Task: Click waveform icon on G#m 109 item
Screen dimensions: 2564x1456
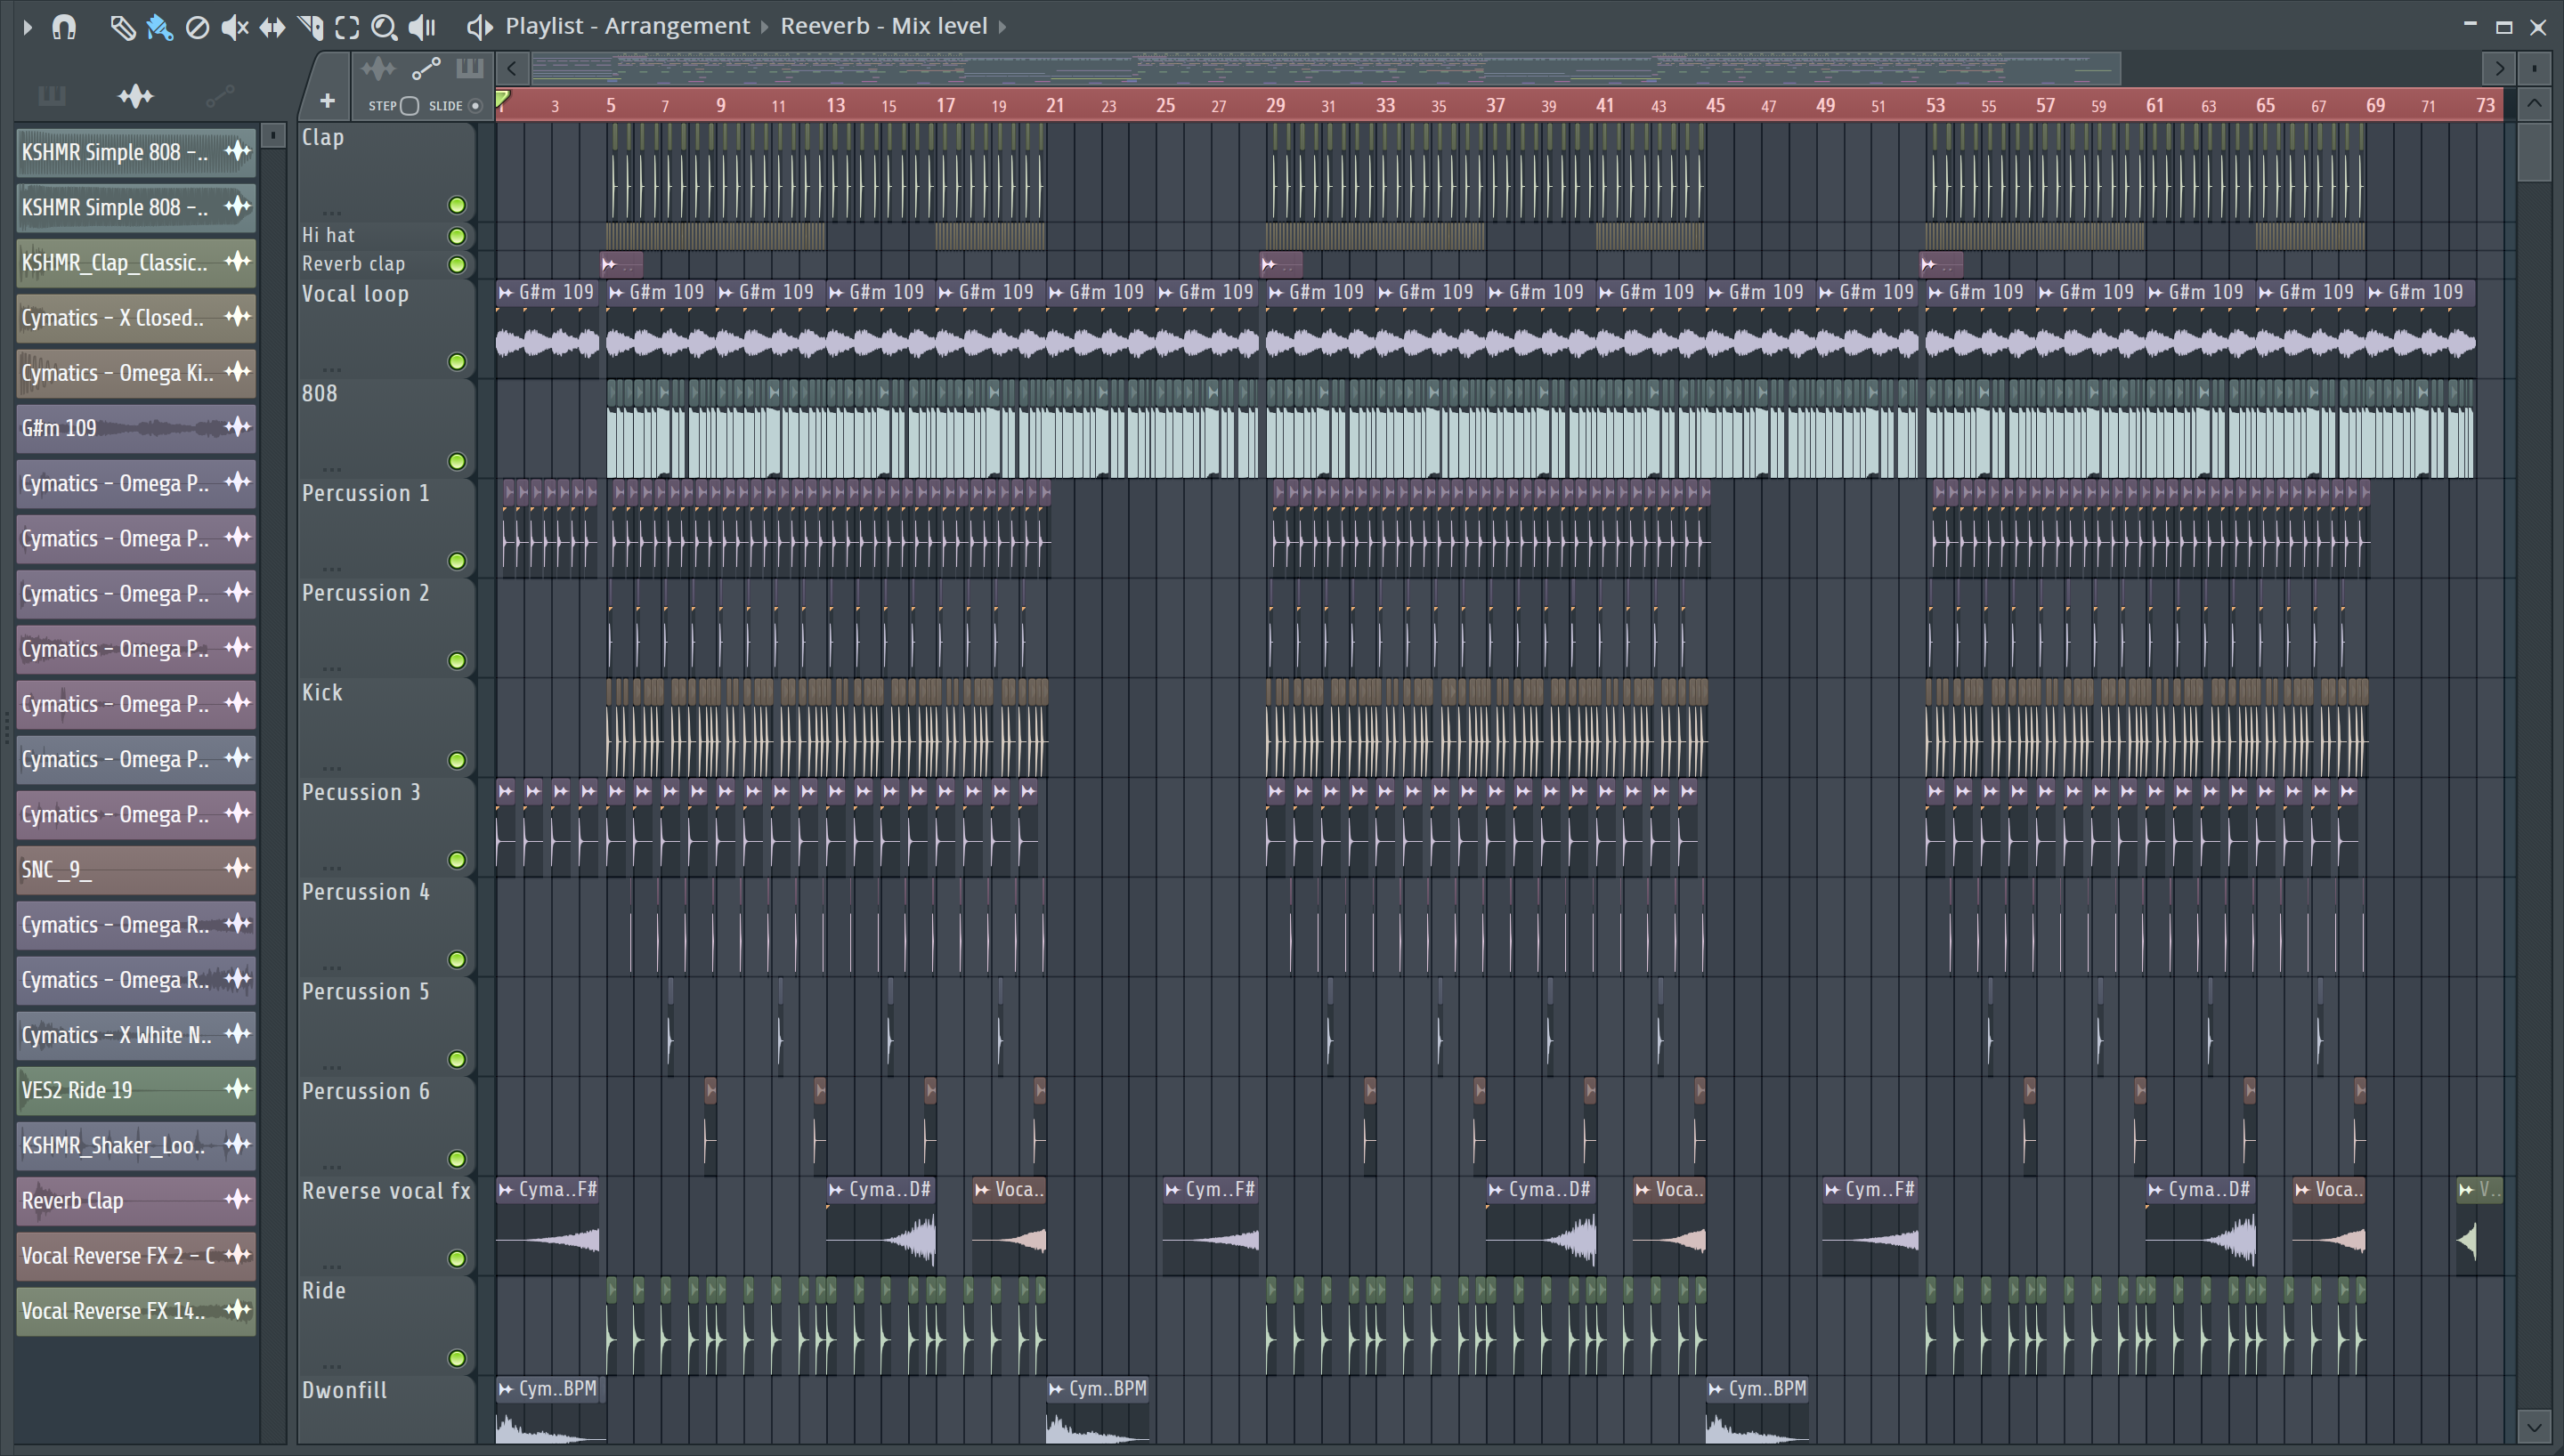Action: (237, 428)
